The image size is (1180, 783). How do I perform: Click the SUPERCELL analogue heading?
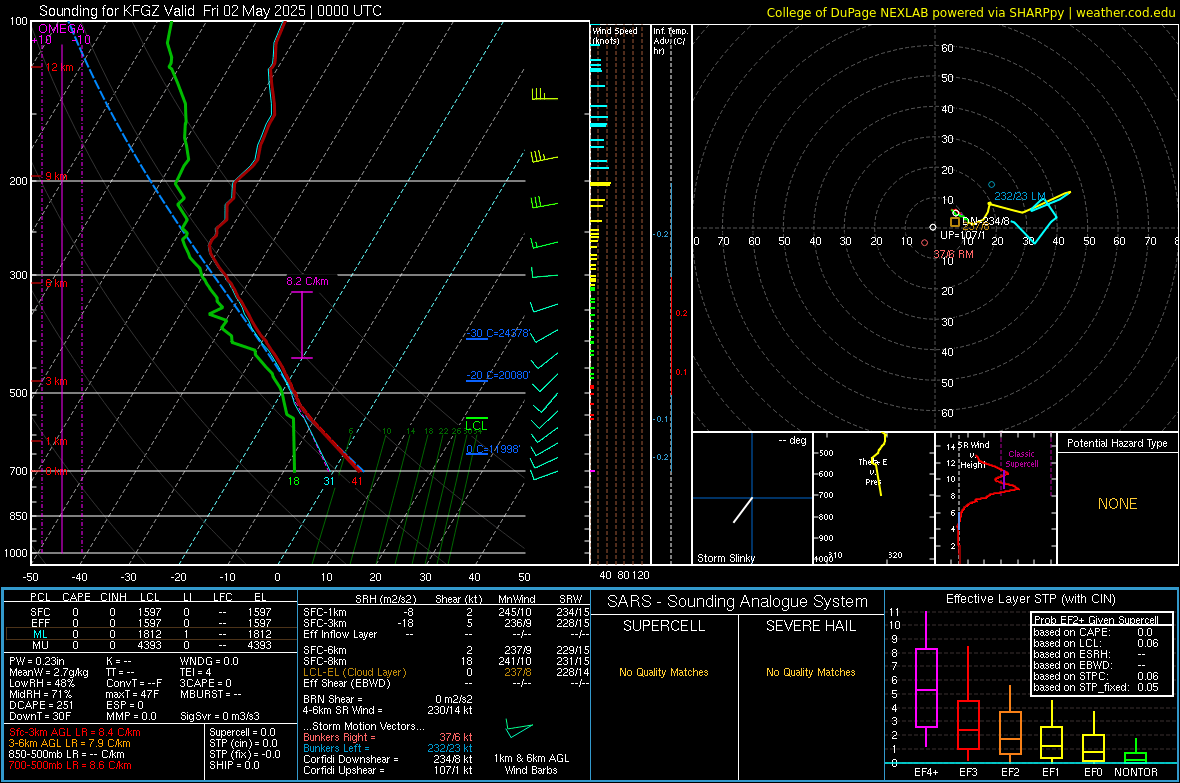pos(664,626)
